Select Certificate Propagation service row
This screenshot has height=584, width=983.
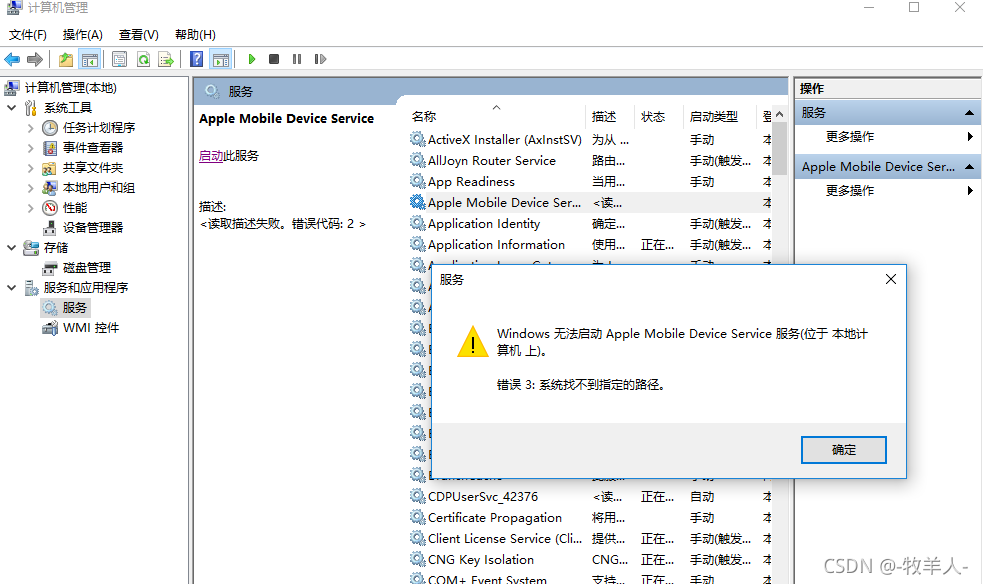(x=590, y=518)
